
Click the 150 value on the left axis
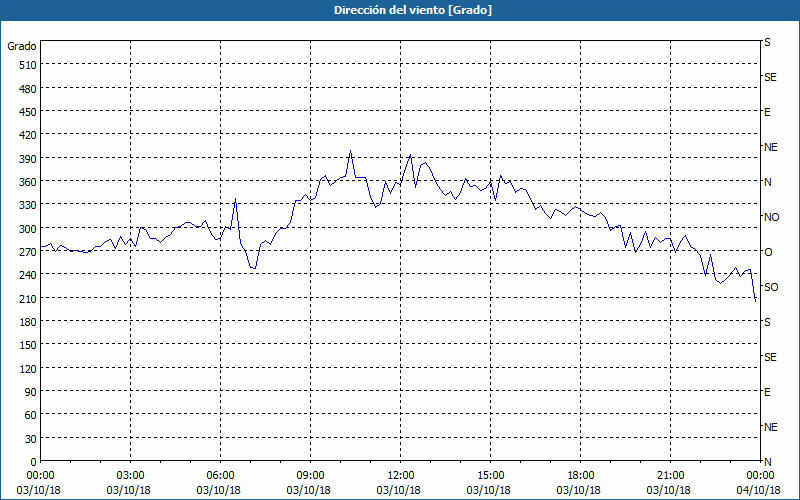pos(28,345)
